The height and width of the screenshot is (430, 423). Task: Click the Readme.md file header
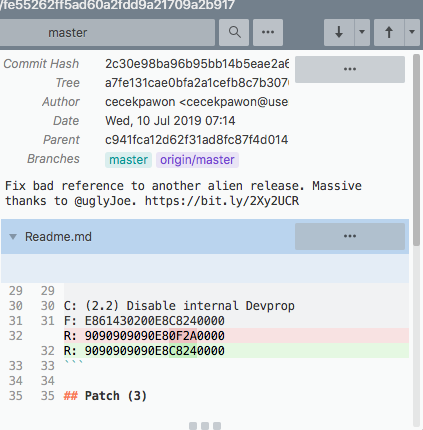tap(205, 236)
